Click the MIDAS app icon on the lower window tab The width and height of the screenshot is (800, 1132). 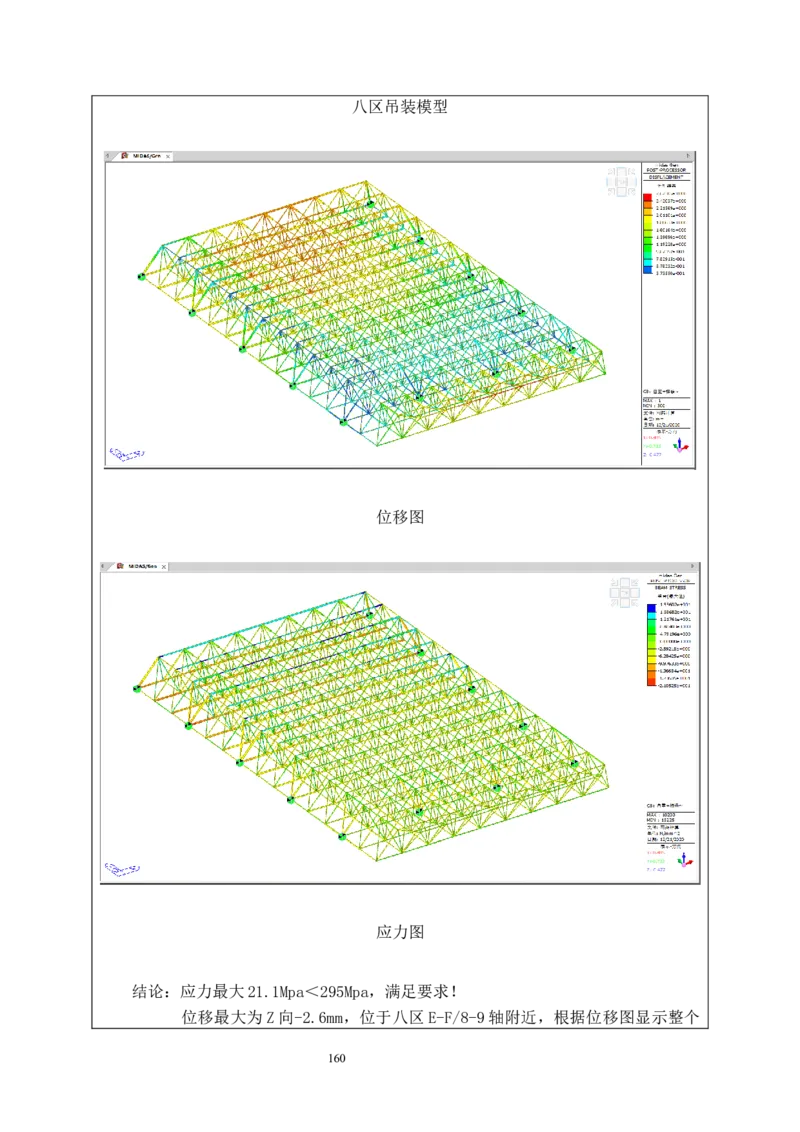point(120,566)
